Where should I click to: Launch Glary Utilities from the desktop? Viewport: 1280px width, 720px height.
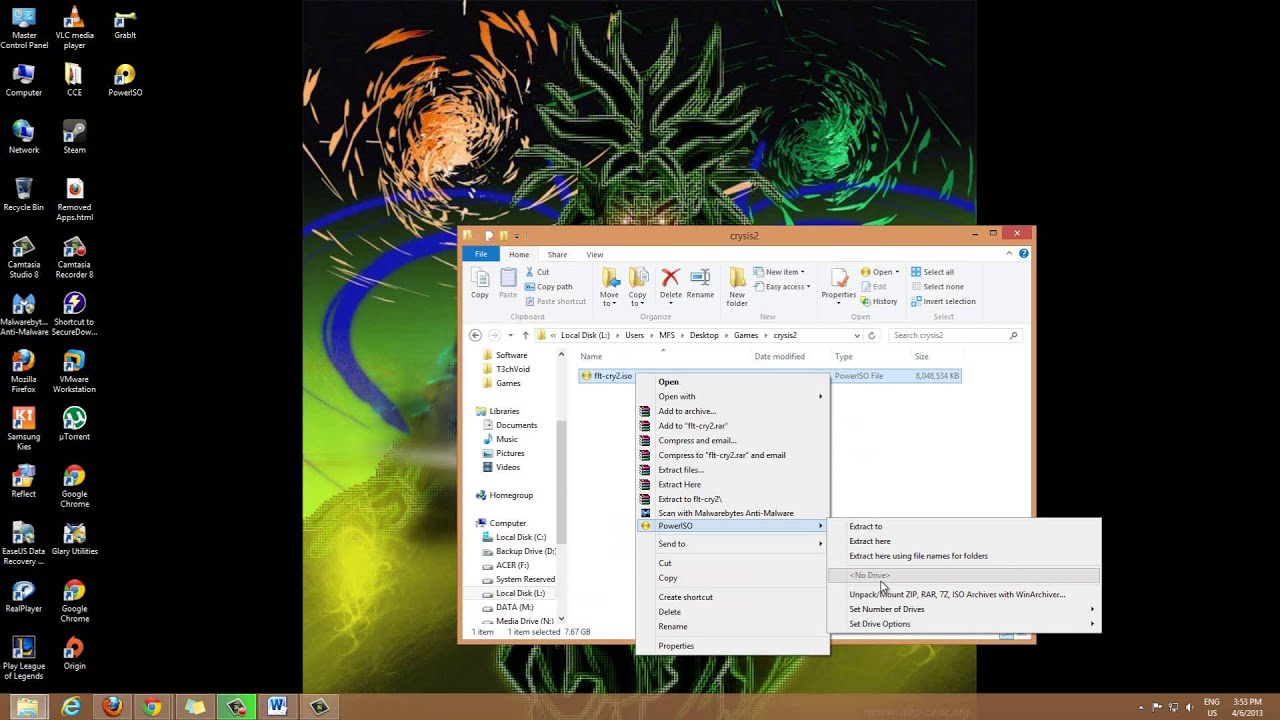click(74, 538)
